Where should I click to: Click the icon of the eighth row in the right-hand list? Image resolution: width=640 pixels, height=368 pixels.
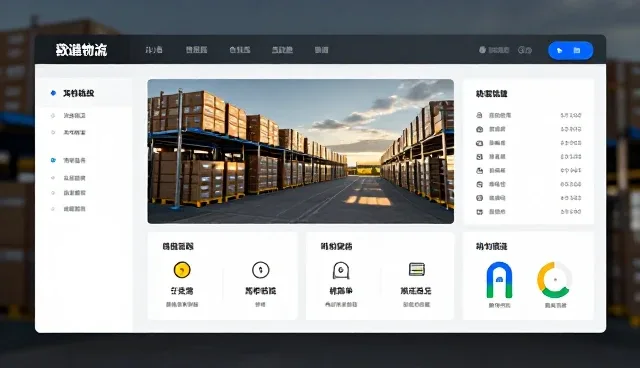[x=480, y=212]
